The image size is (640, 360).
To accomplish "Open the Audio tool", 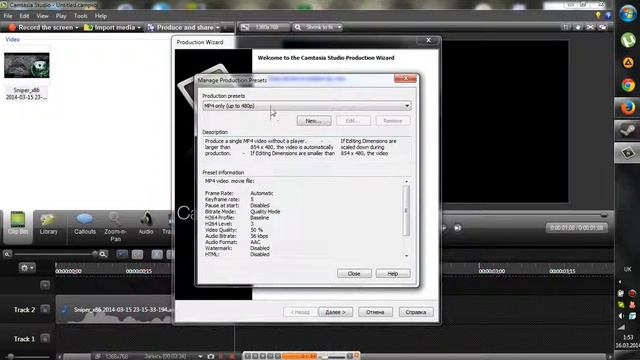I will [146, 224].
